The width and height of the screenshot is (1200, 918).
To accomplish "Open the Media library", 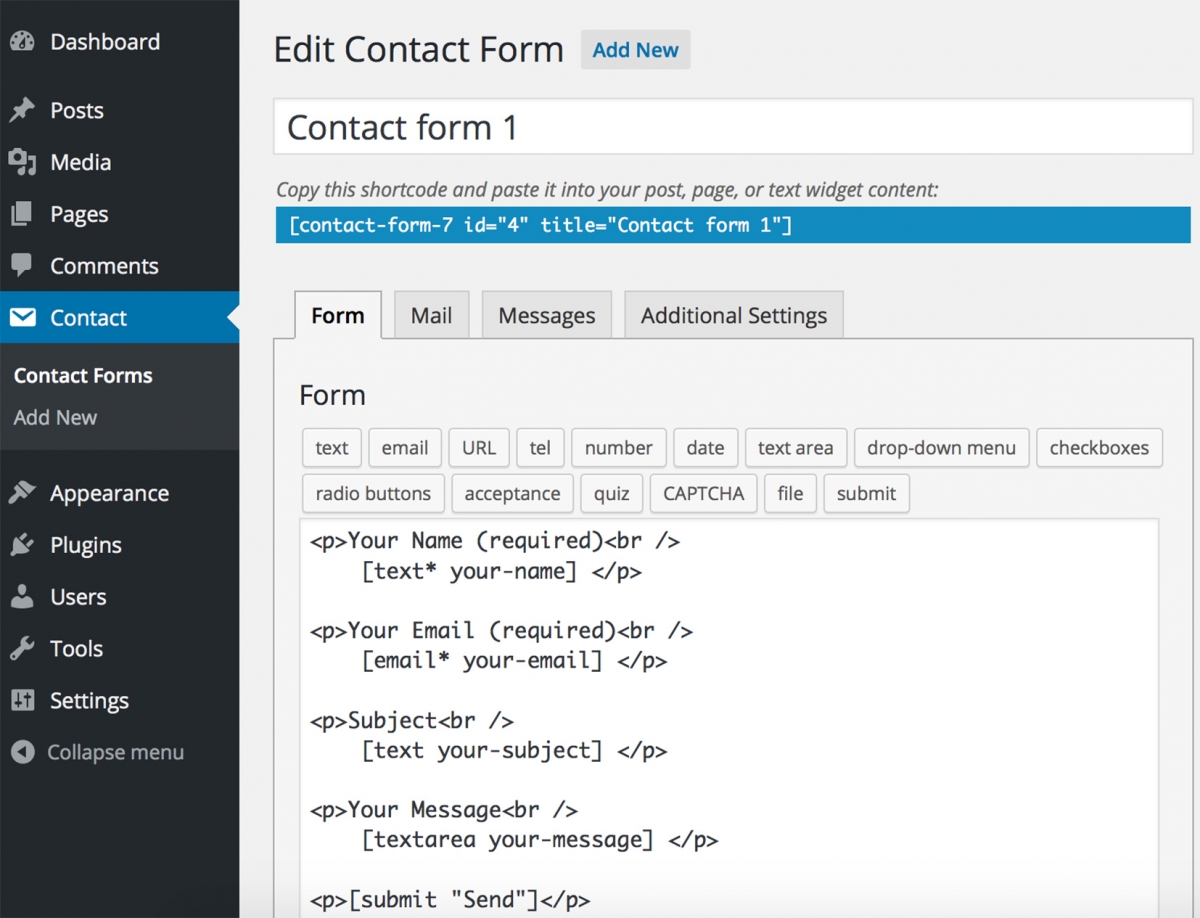I will (x=80, y=162).
